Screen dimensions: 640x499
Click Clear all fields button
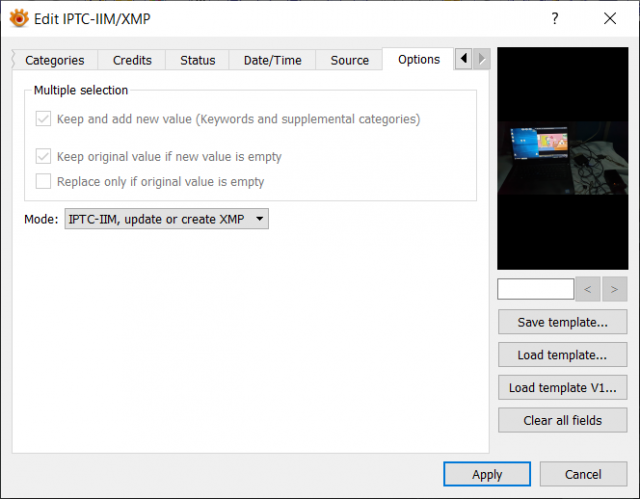562,420
